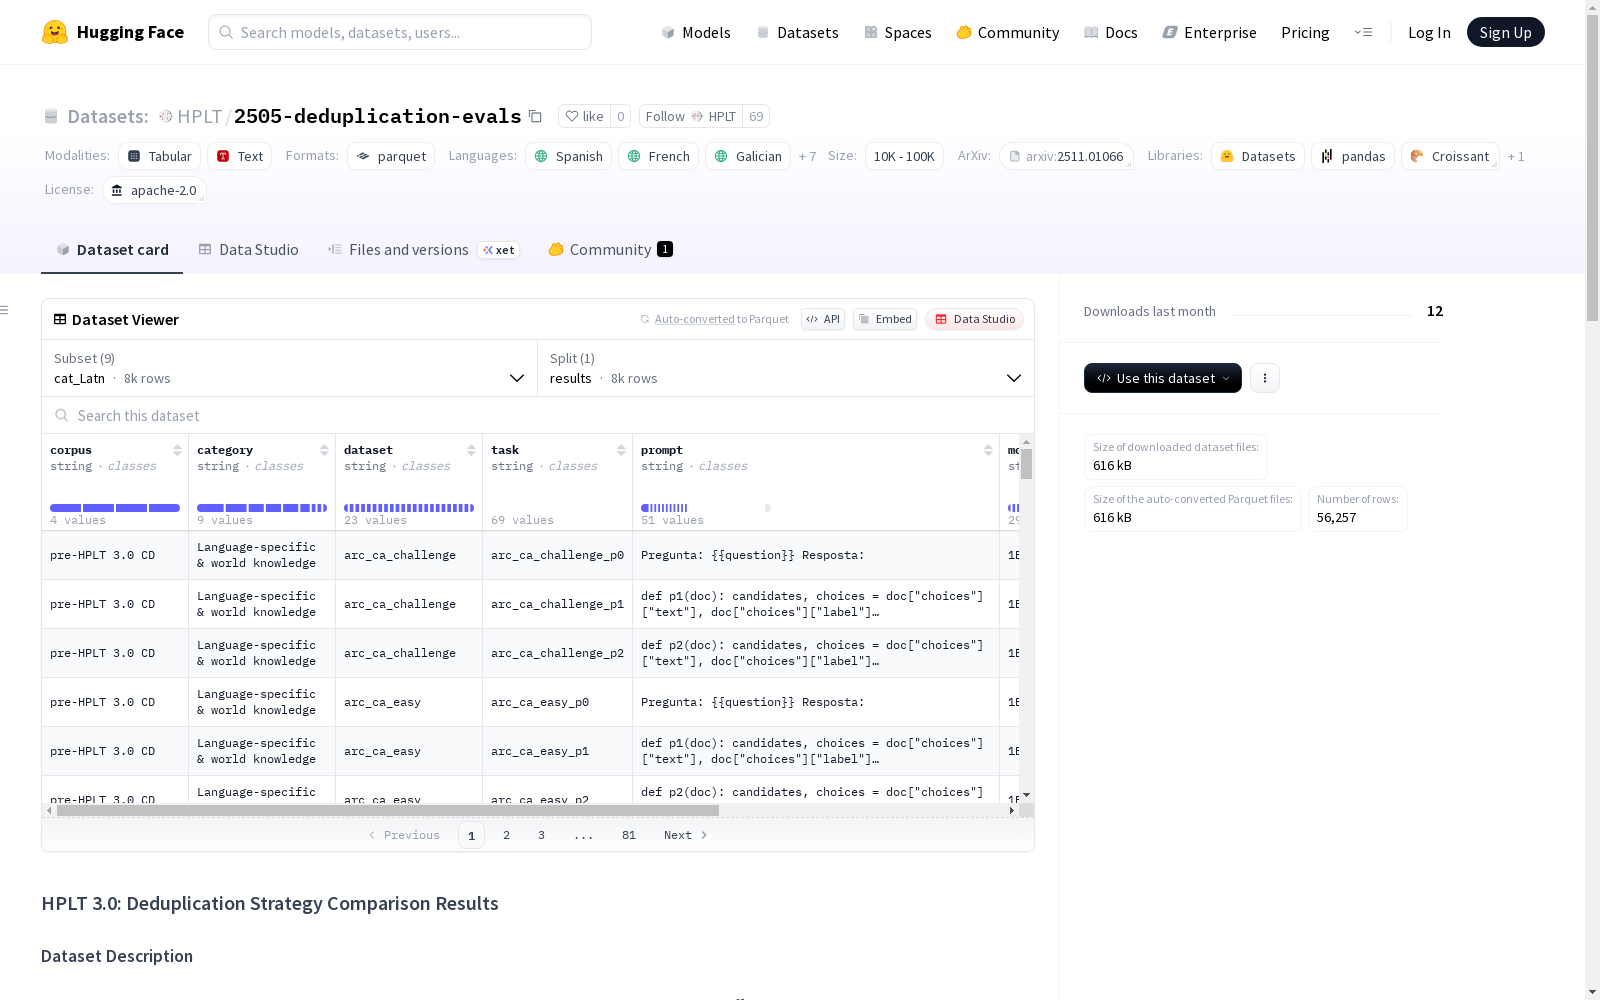Open the Docs menu item
Image resolution: width=1600 pixels, height=1000 pixels.
pos(1111,32)
